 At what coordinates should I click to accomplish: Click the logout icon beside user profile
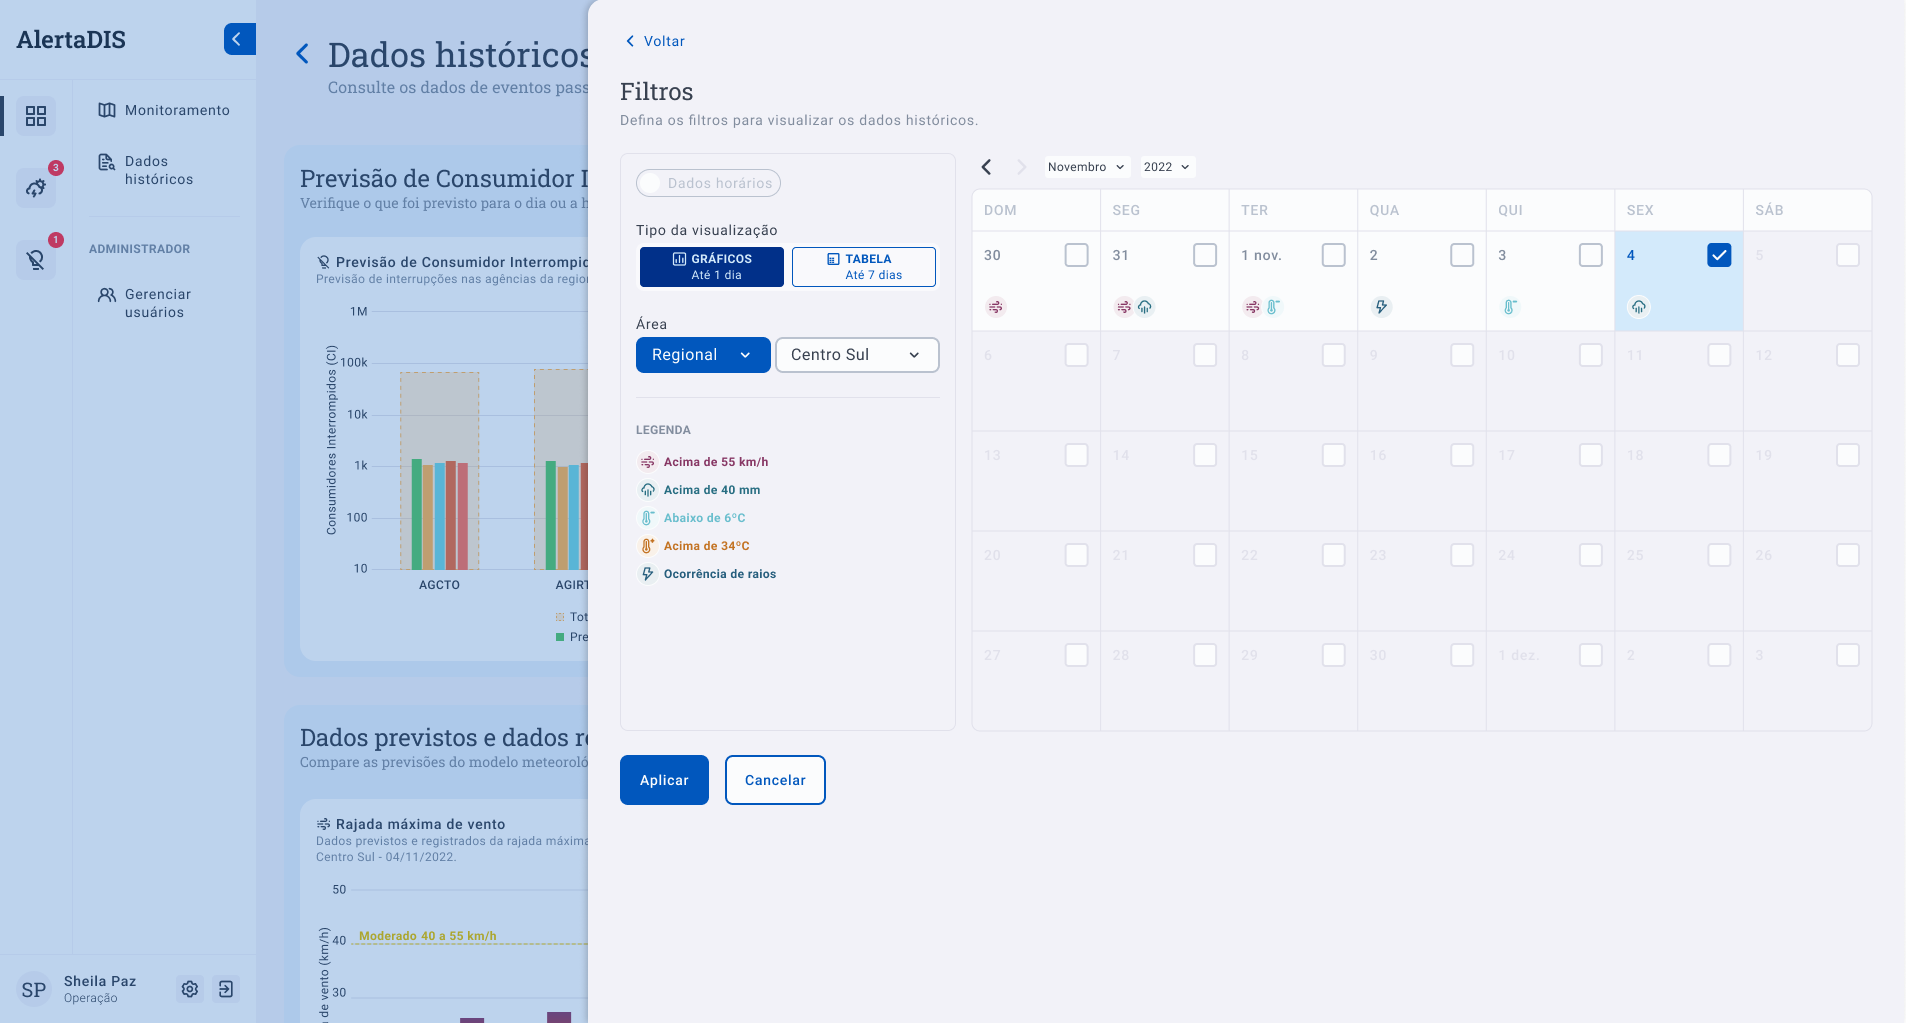tap(226, 989)
